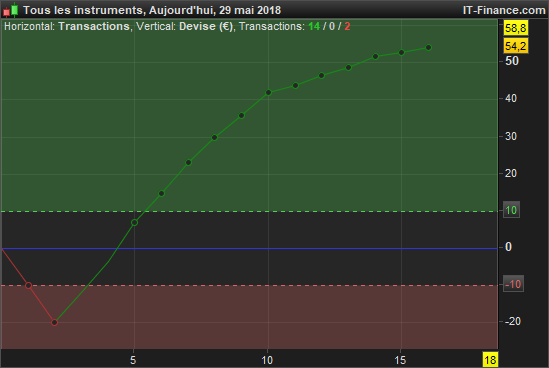The height and width of the screenshot is (368, 549).
Task: Select the data point at transaction 10
Action: pos(269,92)
